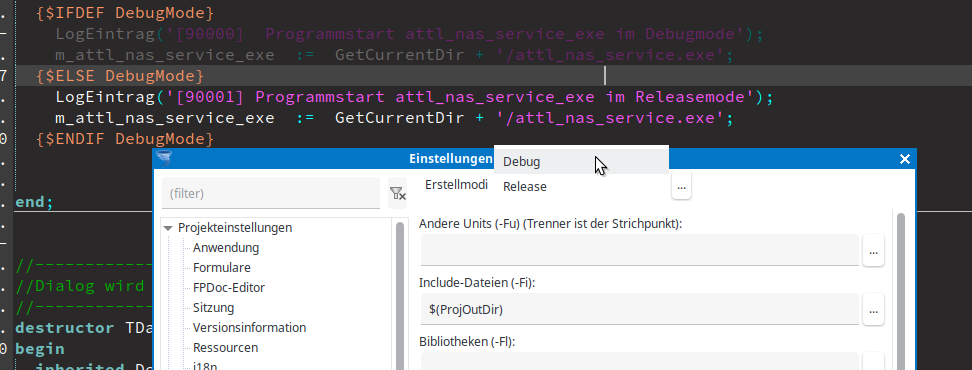Click the LogEintrag '[90000]' Debugmode line
972x370 pixels.
410,33
